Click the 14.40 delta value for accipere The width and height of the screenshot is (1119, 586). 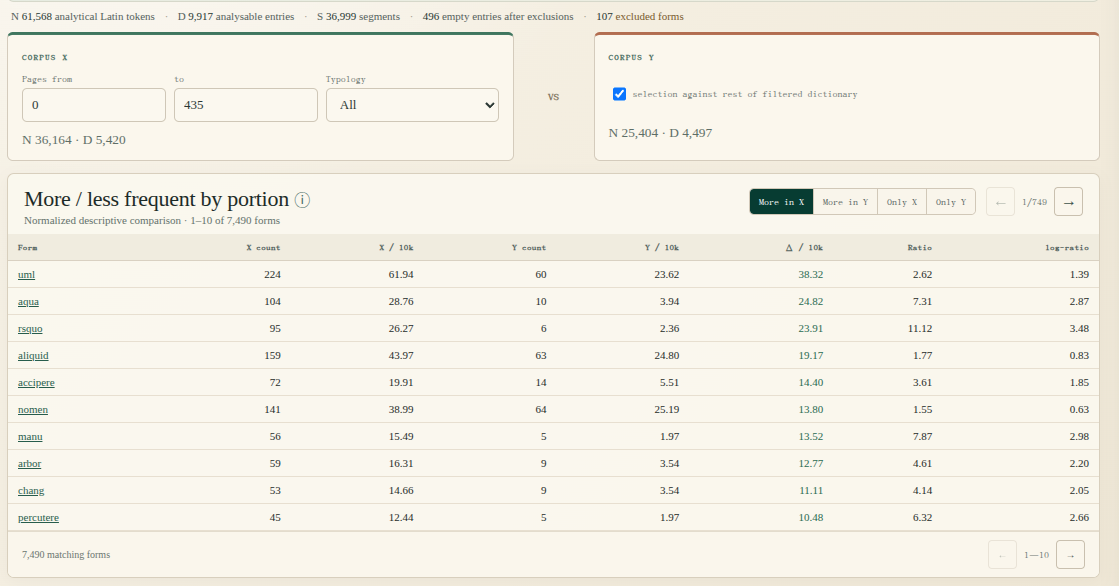[x=811, y=383]
